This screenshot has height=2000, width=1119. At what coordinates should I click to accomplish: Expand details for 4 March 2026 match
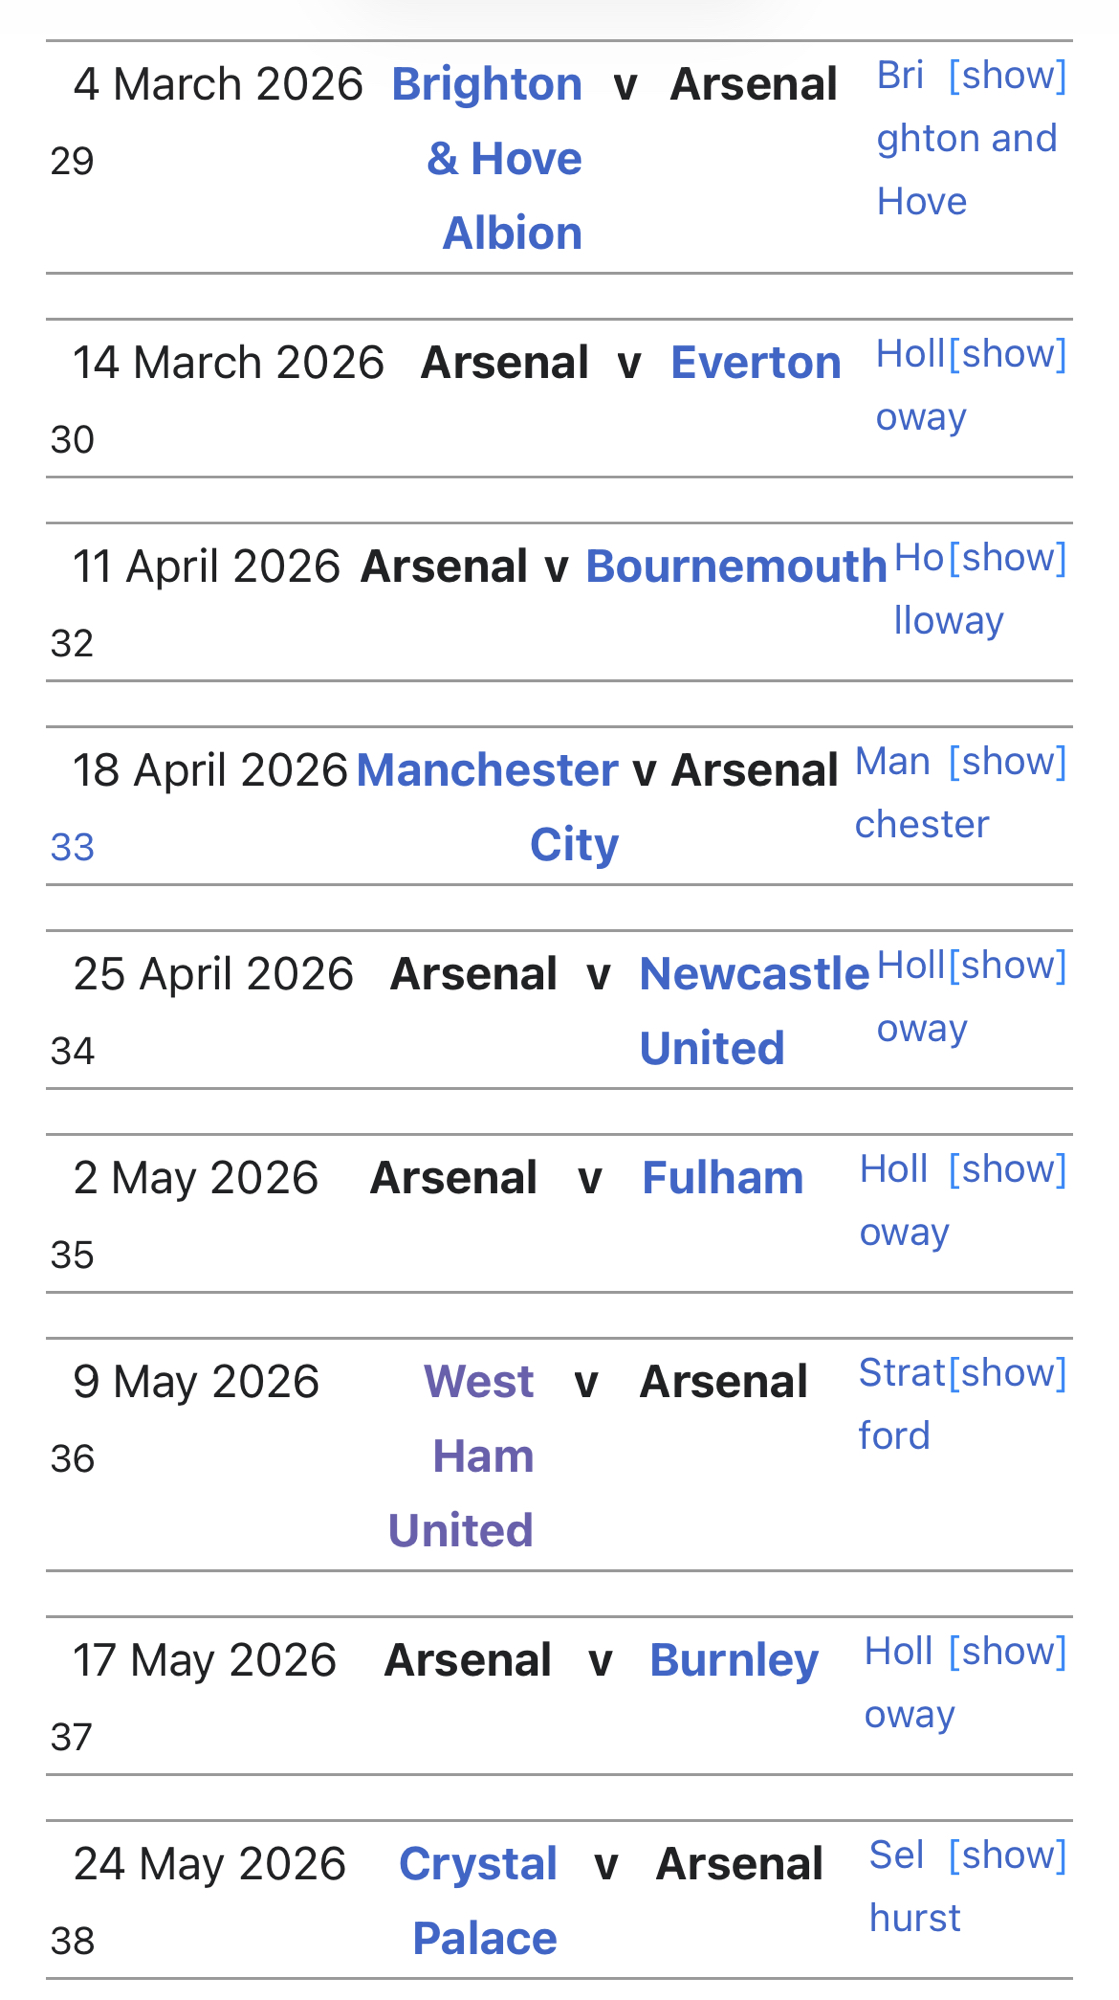[x=1007, y=76]
